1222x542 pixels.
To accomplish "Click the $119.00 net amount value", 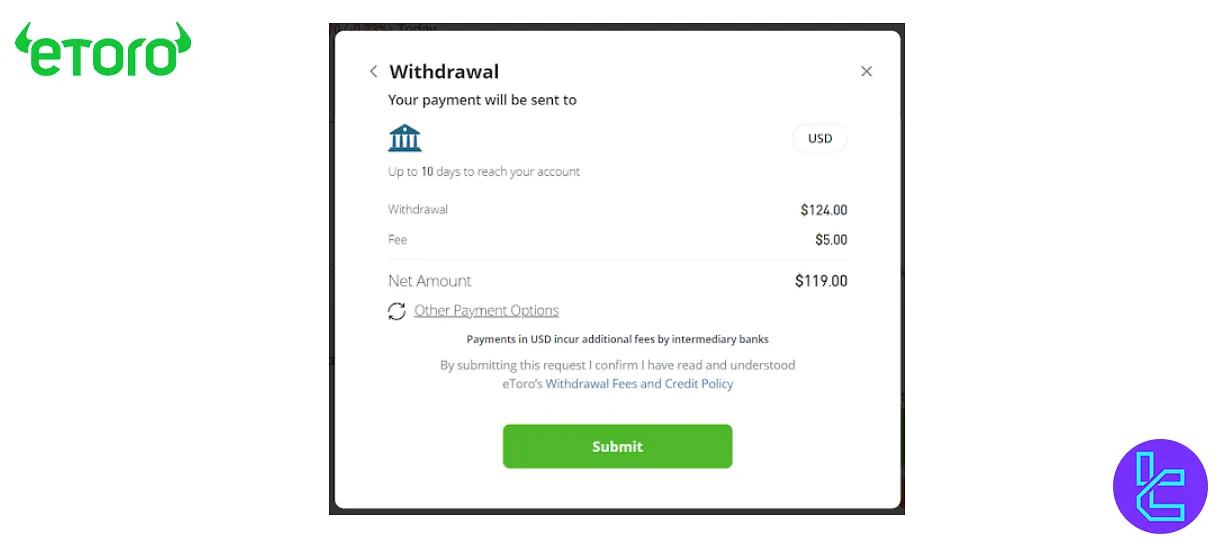I will click(x=820, y=281).
